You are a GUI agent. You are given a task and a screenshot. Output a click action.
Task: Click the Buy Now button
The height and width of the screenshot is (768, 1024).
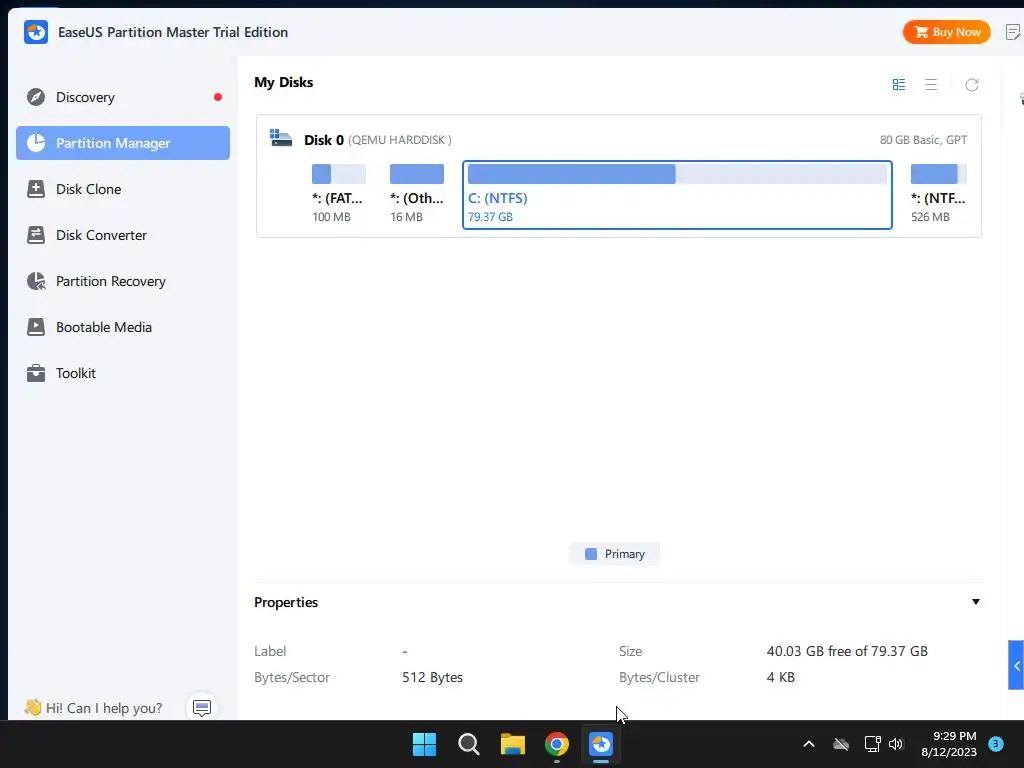[947, 32]
